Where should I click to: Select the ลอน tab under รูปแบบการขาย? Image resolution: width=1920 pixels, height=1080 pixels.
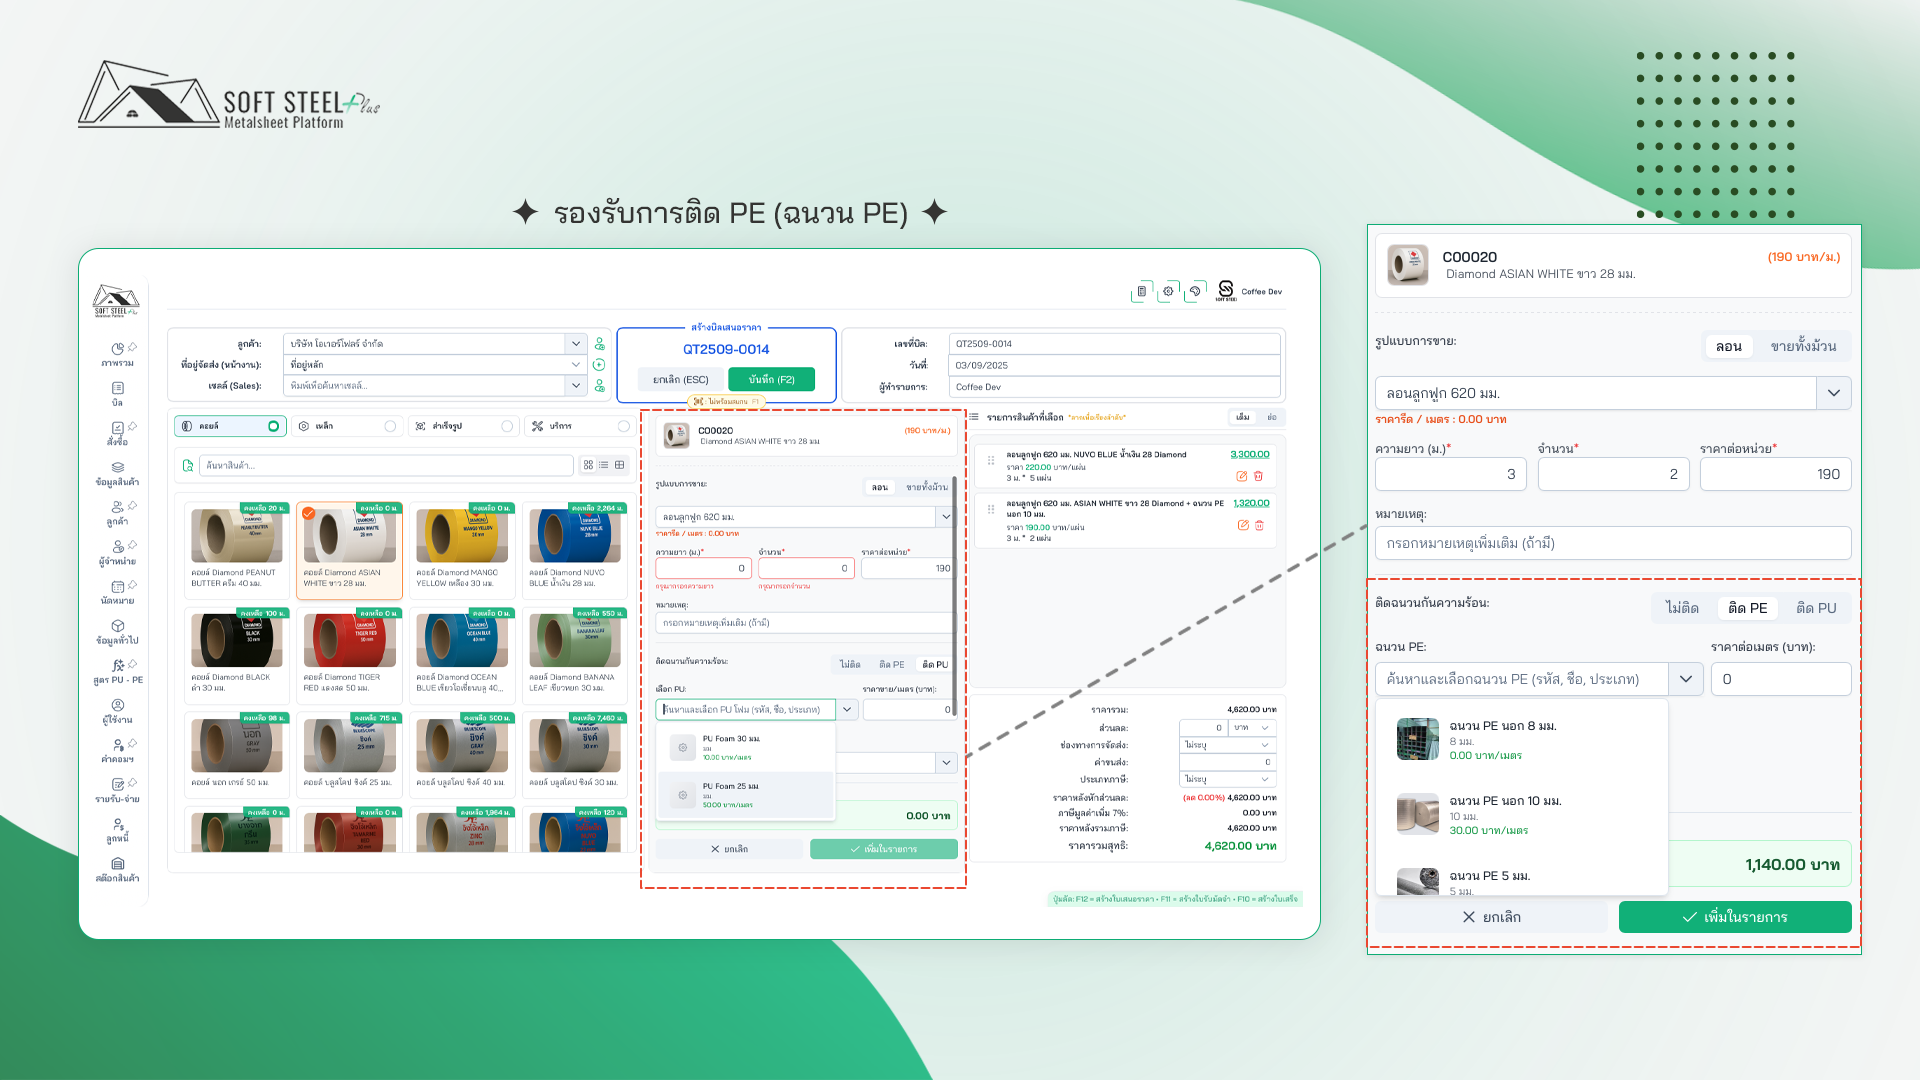click(1728, 346)
